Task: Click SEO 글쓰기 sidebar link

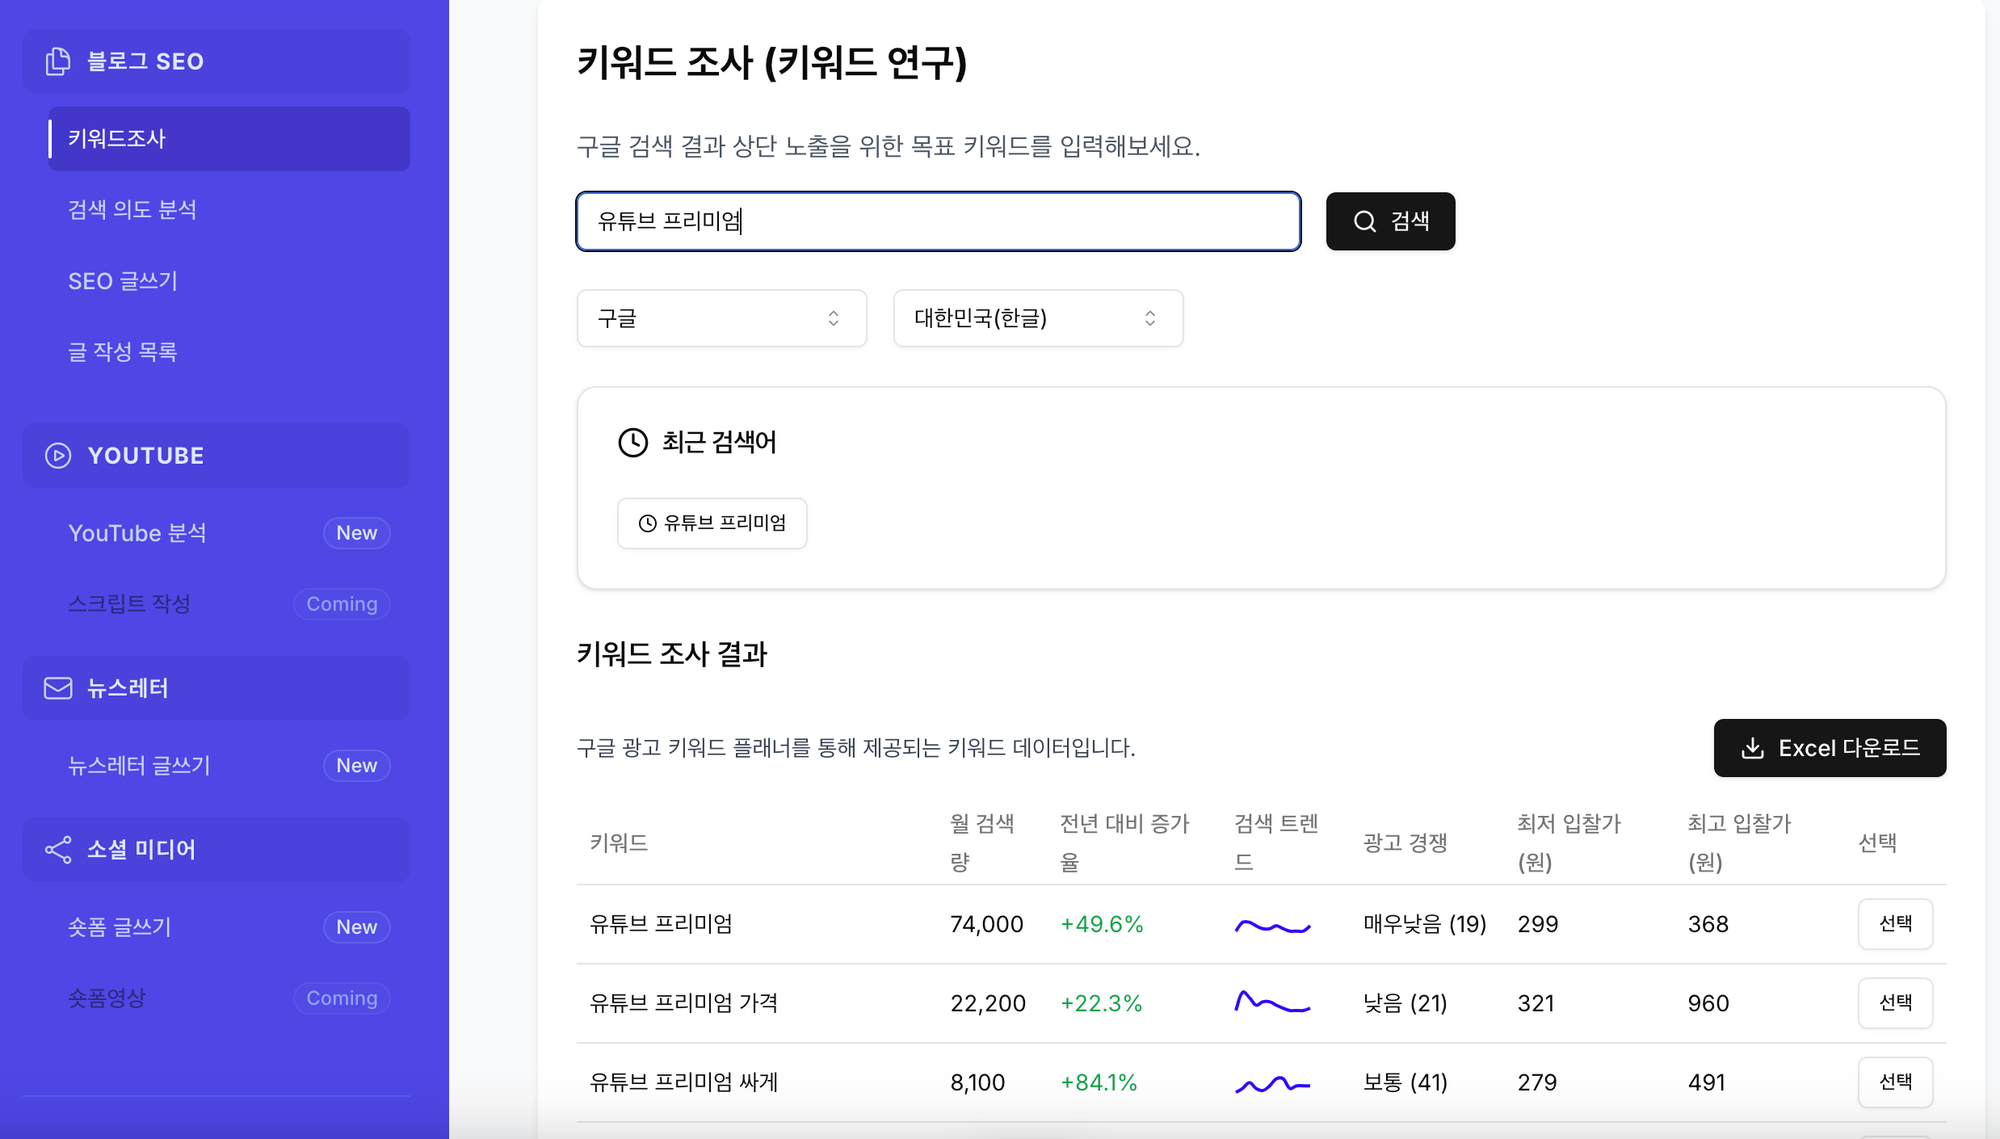Action: tap(124, 280)
